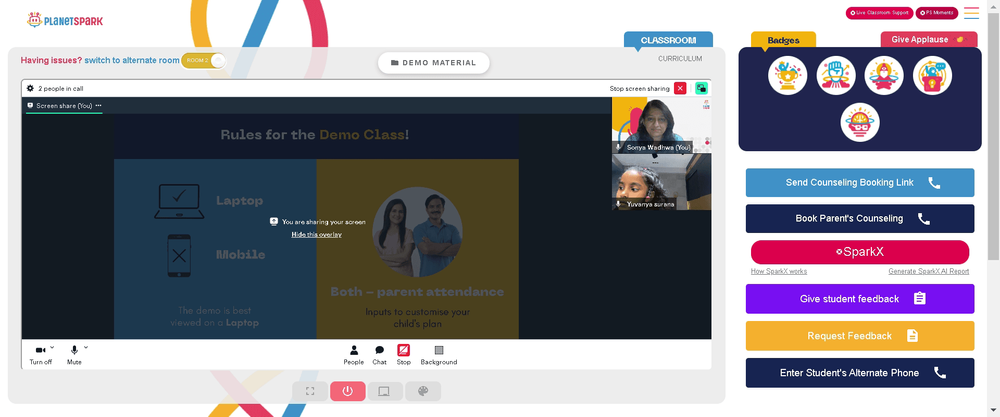Select the Screen share (You) tab

click(64, 106)
